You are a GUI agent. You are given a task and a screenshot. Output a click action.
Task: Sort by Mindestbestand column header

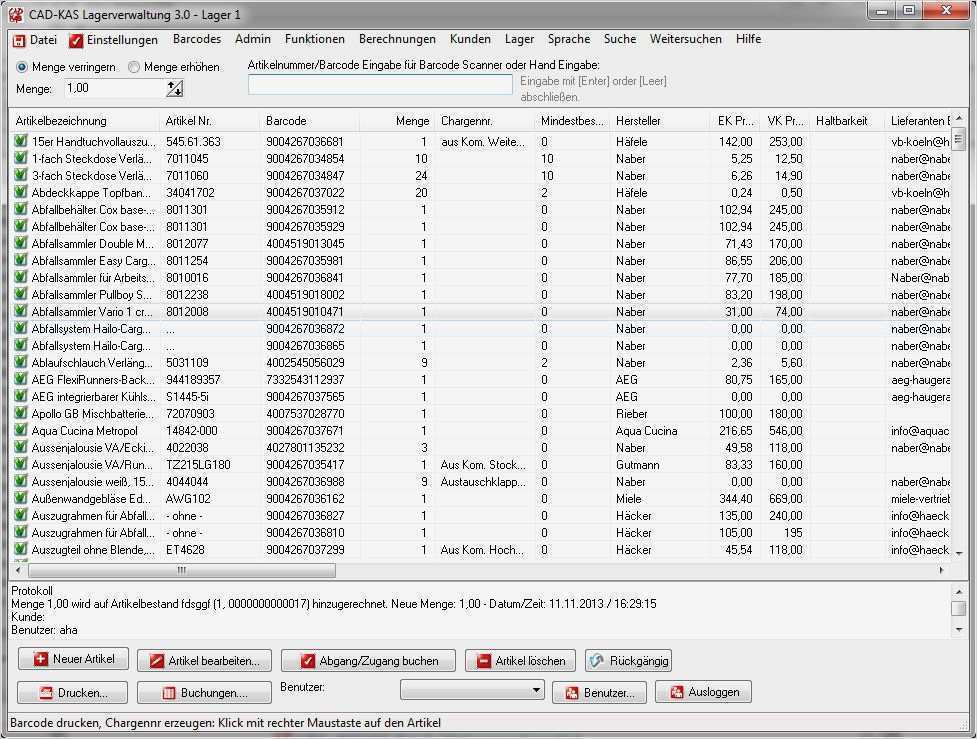point(572,121)
